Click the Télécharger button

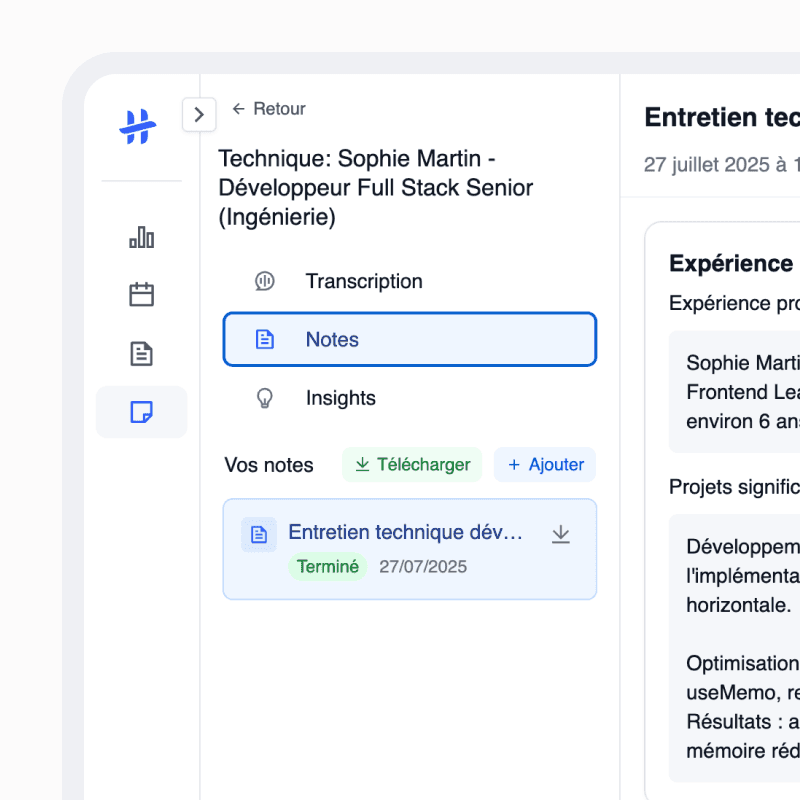tap(412, 464)
